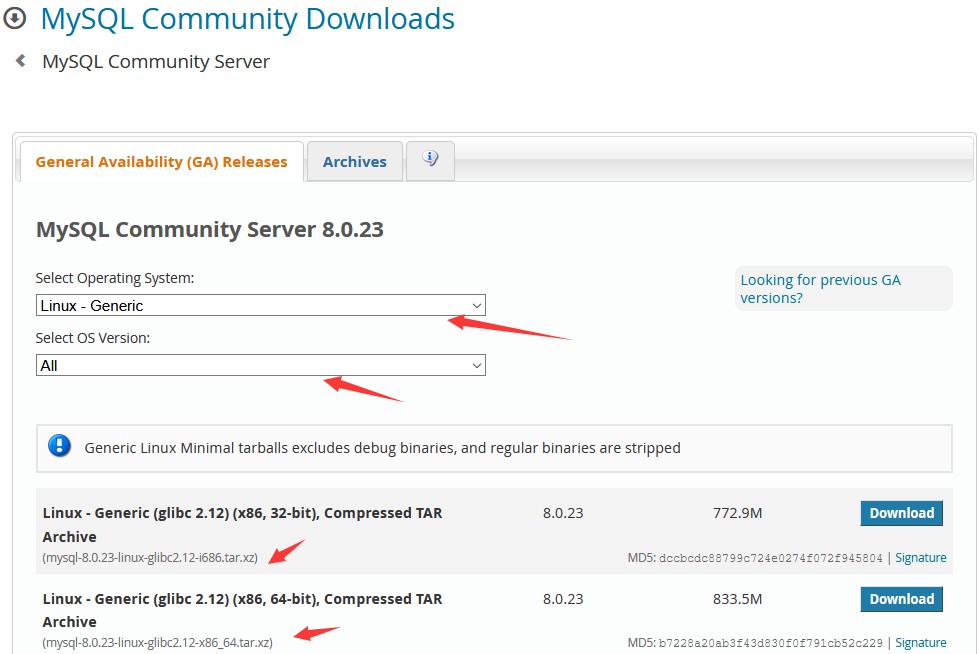
Task: Open the OS Version dropdown arrow
Action: point(476,365)
